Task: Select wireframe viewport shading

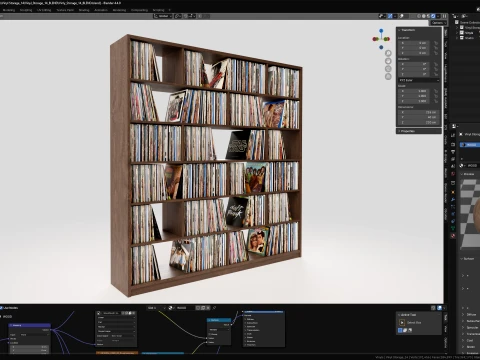Action: pos(419,16)
